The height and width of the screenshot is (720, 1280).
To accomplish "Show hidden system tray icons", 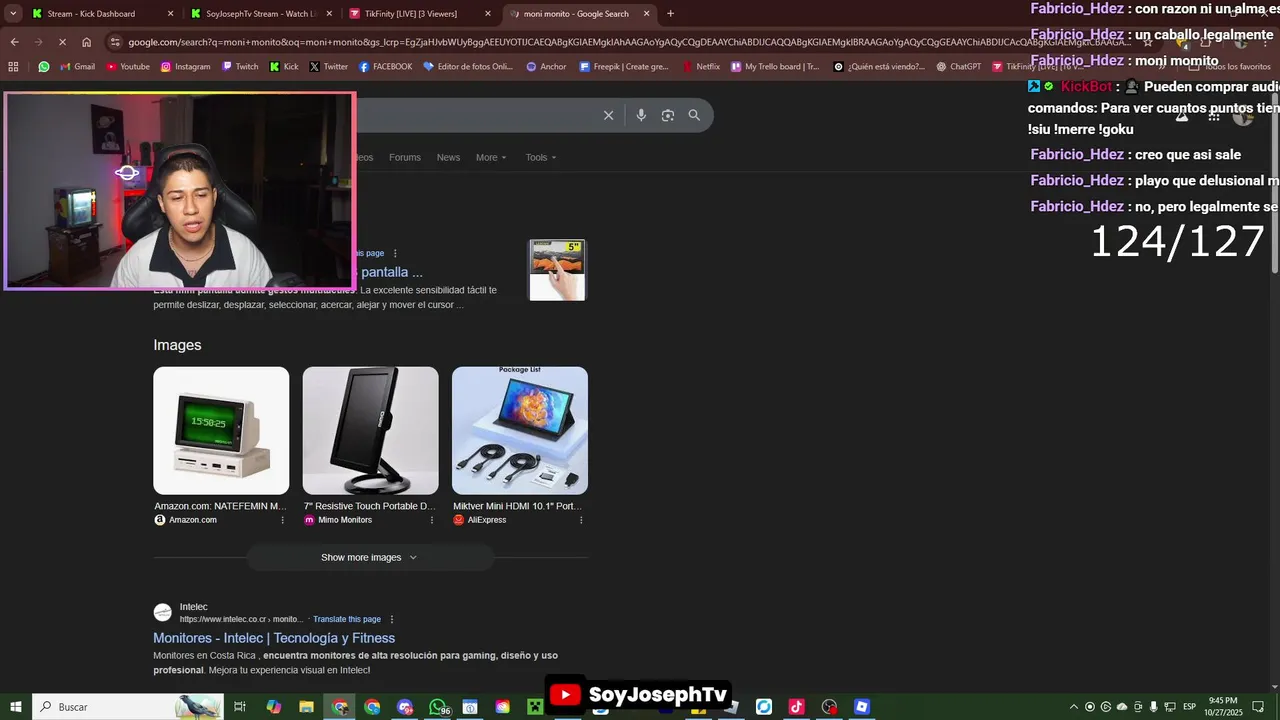I will click(1074, 707).
